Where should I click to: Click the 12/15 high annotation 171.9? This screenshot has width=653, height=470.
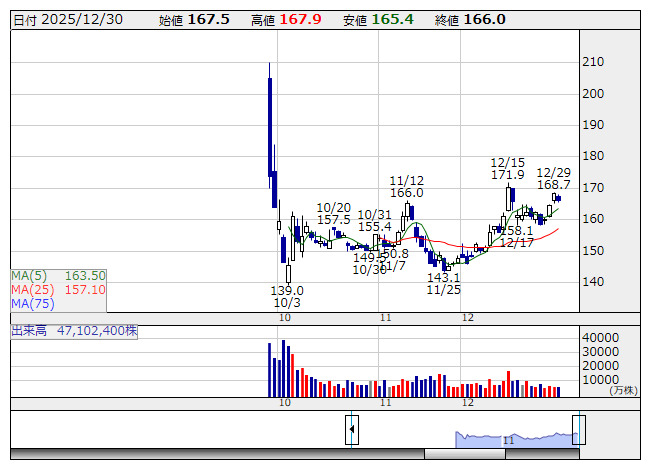coord(508,169)
